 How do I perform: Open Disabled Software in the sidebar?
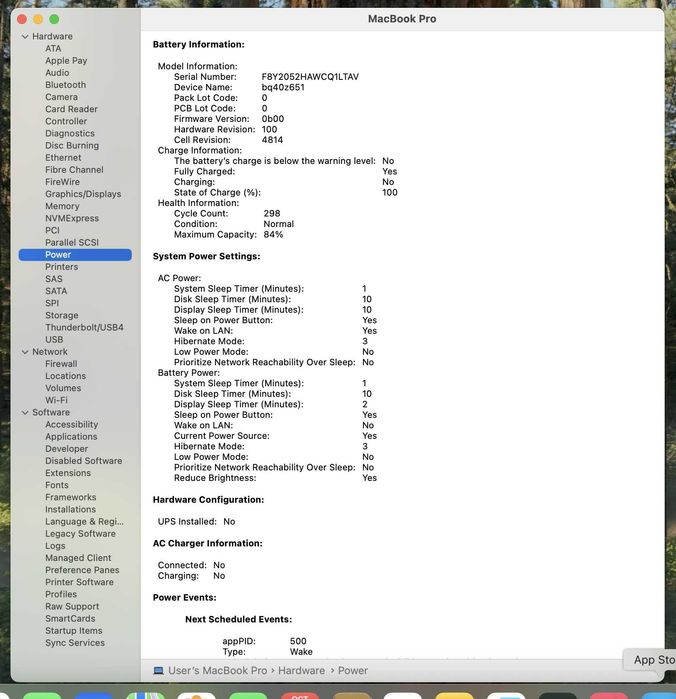[x=83, y=461]
